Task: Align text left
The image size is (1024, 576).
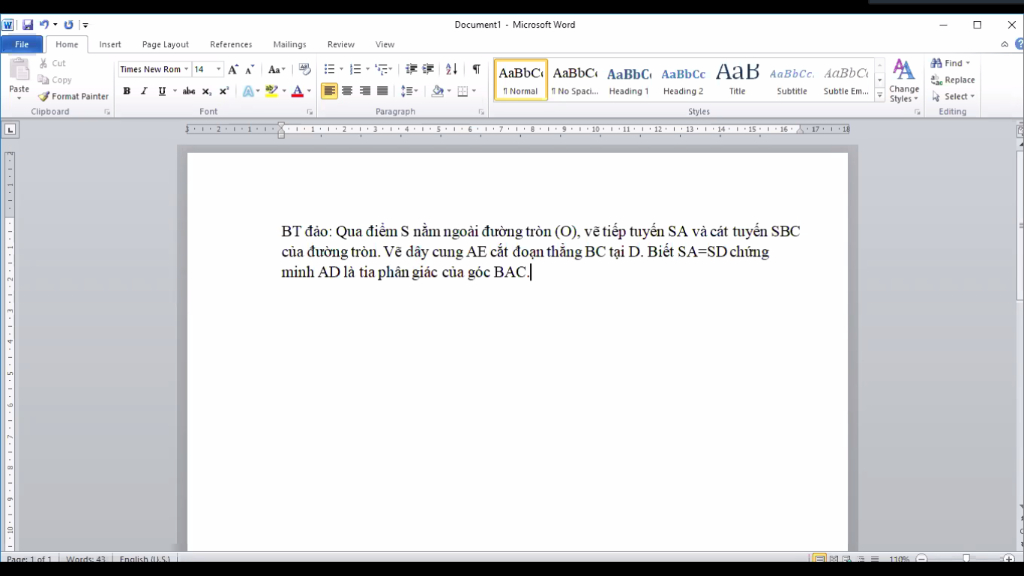Action: [329, 91]
